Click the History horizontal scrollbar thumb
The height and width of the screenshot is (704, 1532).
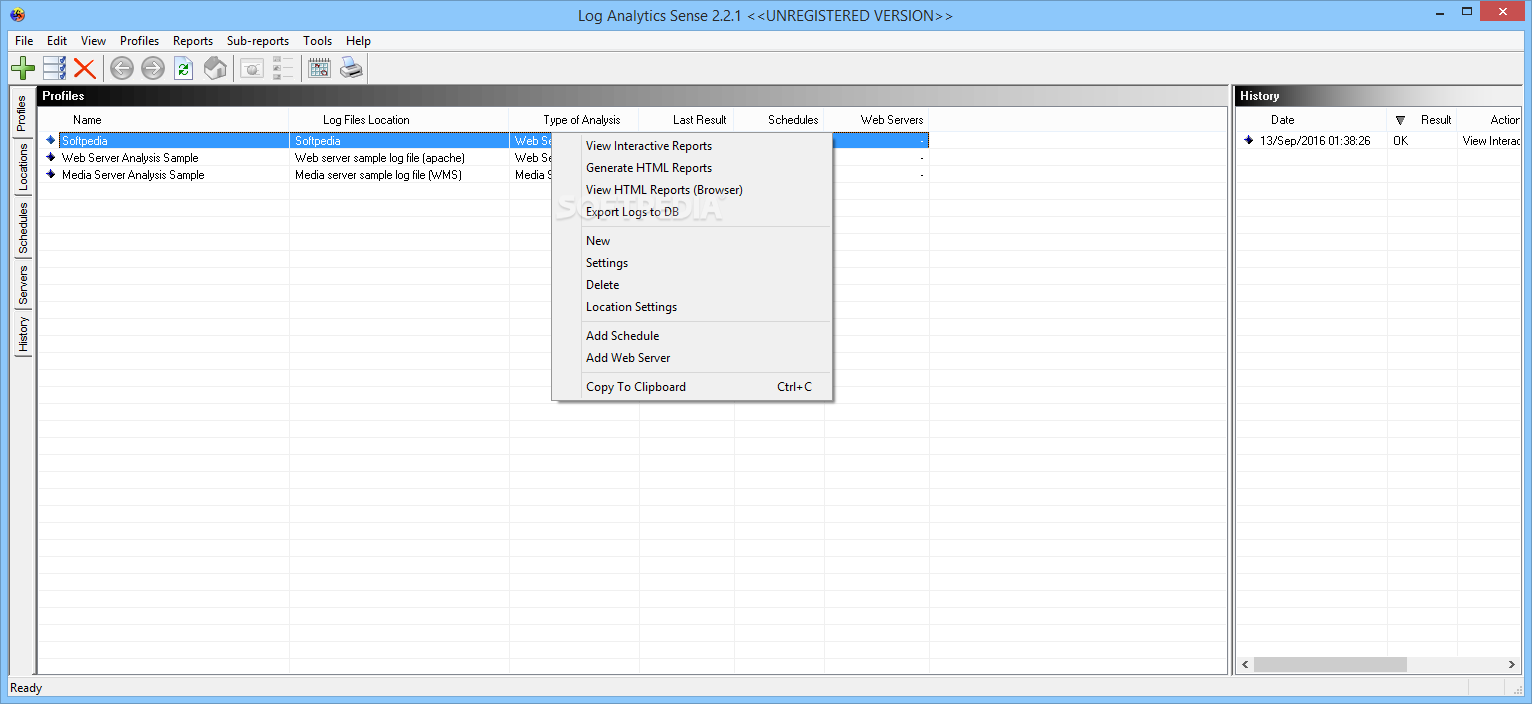pyautogui.click(x=1330, y=665)
